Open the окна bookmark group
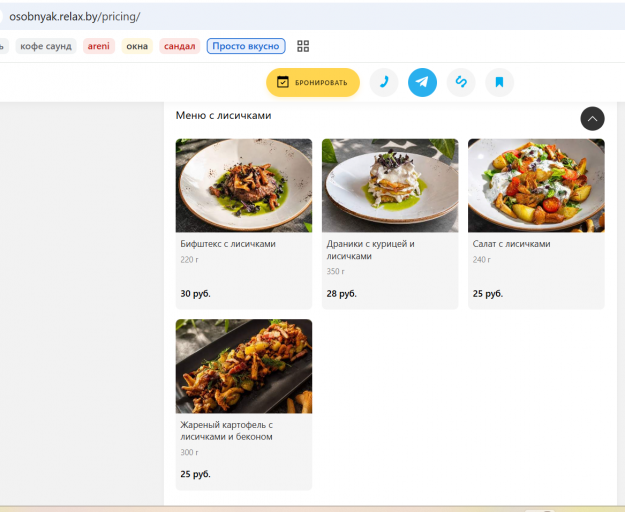Image resolution: width=625 pixels, height=512 pixels. pyautogui.click(x=137, y=46)
